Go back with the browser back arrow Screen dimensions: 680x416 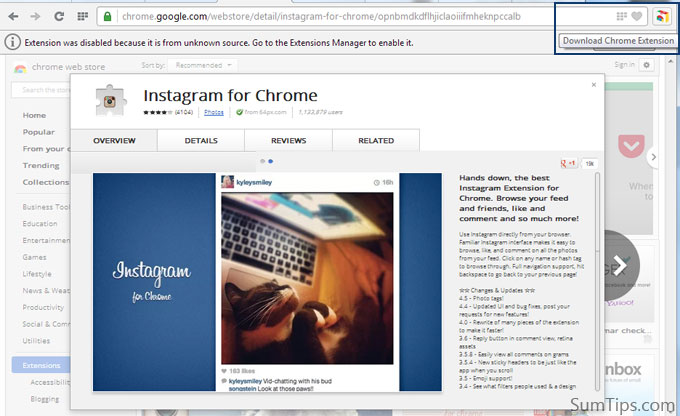coord(13,16)
